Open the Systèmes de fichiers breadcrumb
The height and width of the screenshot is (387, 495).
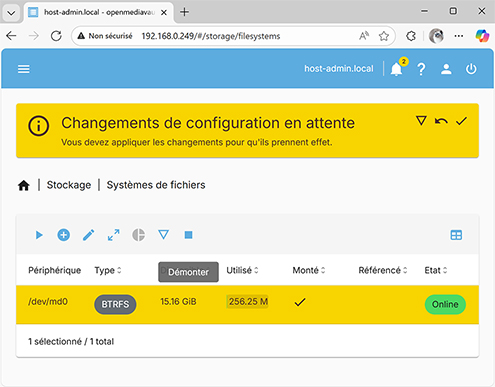[156, 185]
